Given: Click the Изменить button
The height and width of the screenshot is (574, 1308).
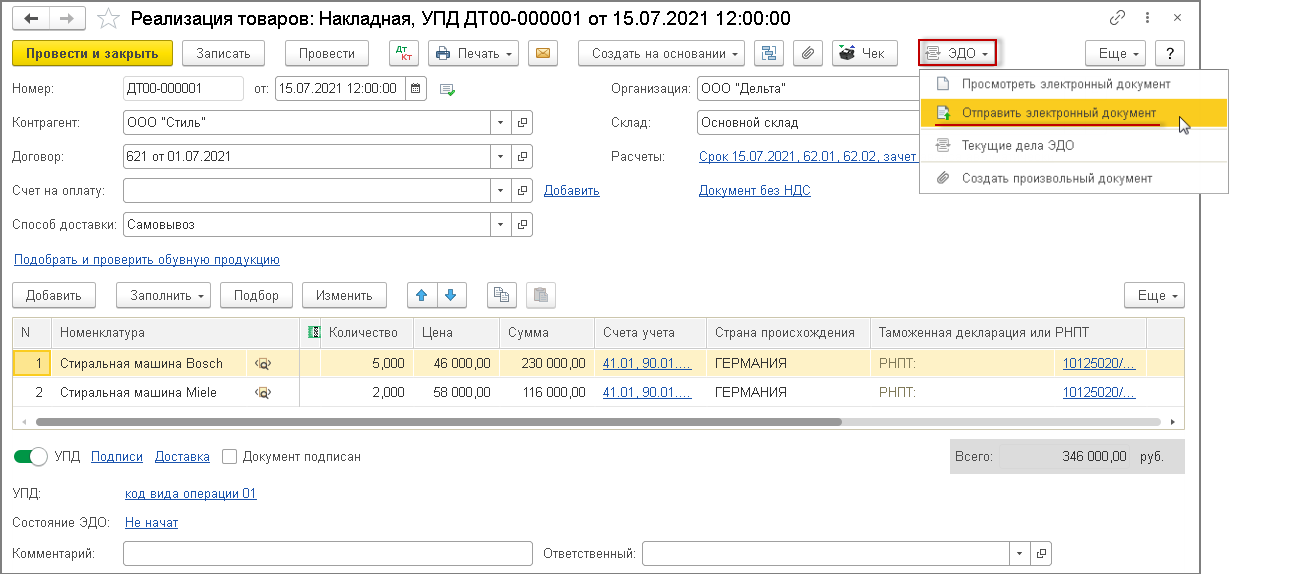Looking at the screenshot, I should tap(344, 295).
